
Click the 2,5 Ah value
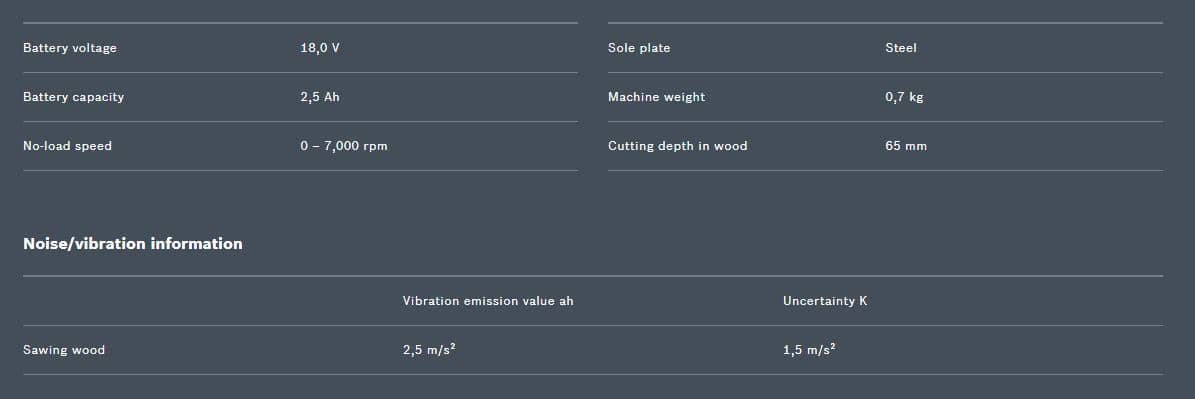pos(320,97)
